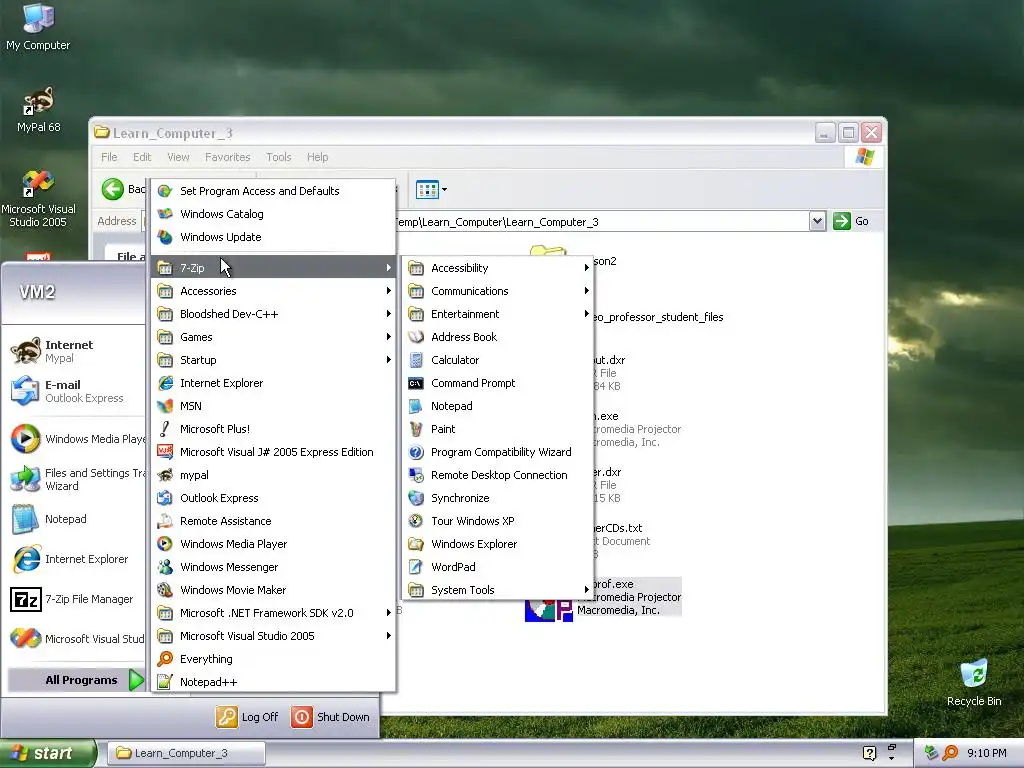Expand the Accessories program folder
This screenshot has height=768, width=1024.
[274, 291]
